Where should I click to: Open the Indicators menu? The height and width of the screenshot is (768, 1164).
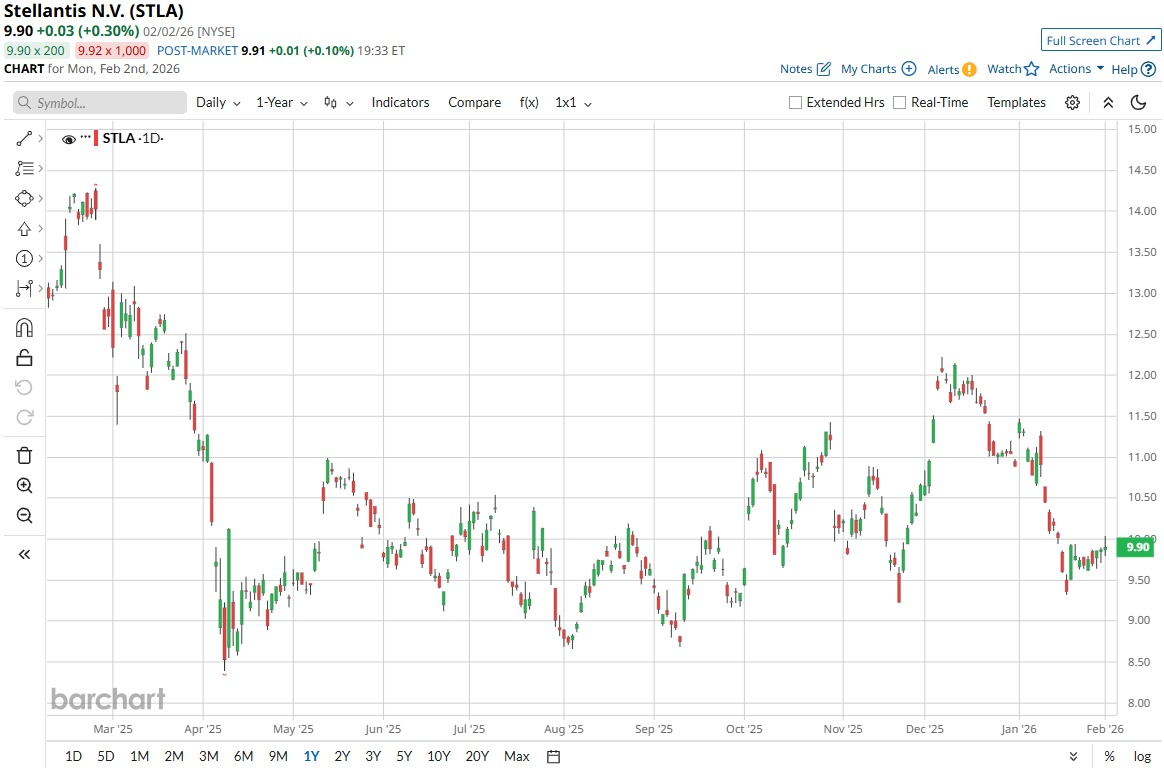(400, 102)
